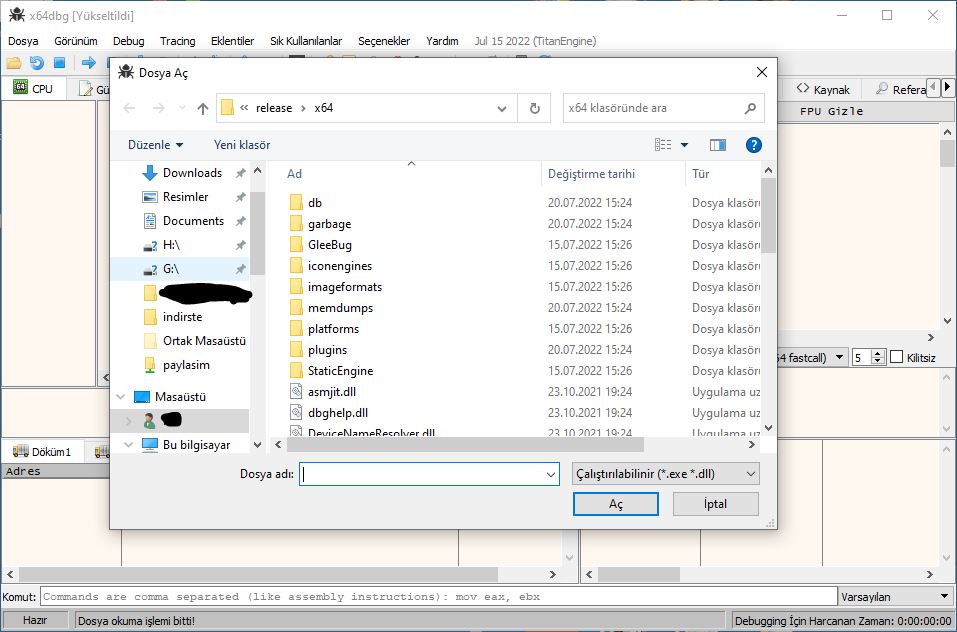Click the x64 klasöründe ara search box
The width and height of the screenshot is (957, 632).
[653, 108]
